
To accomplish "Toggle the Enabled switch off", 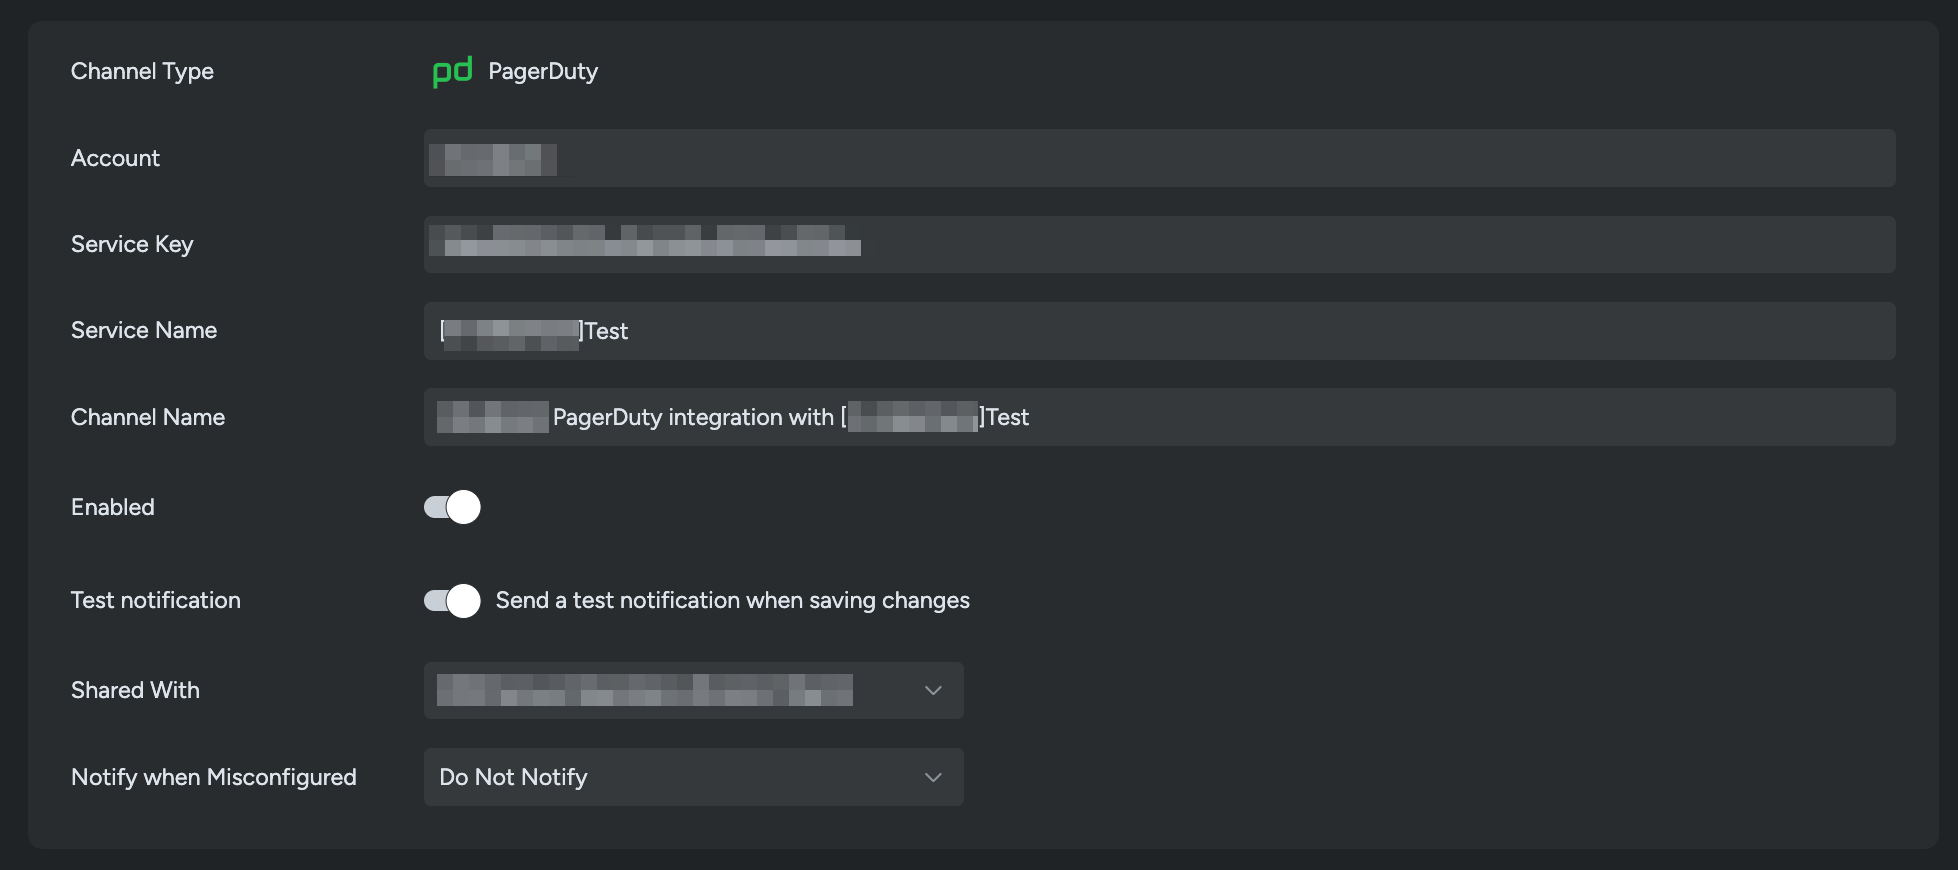I will click(452, 507).
